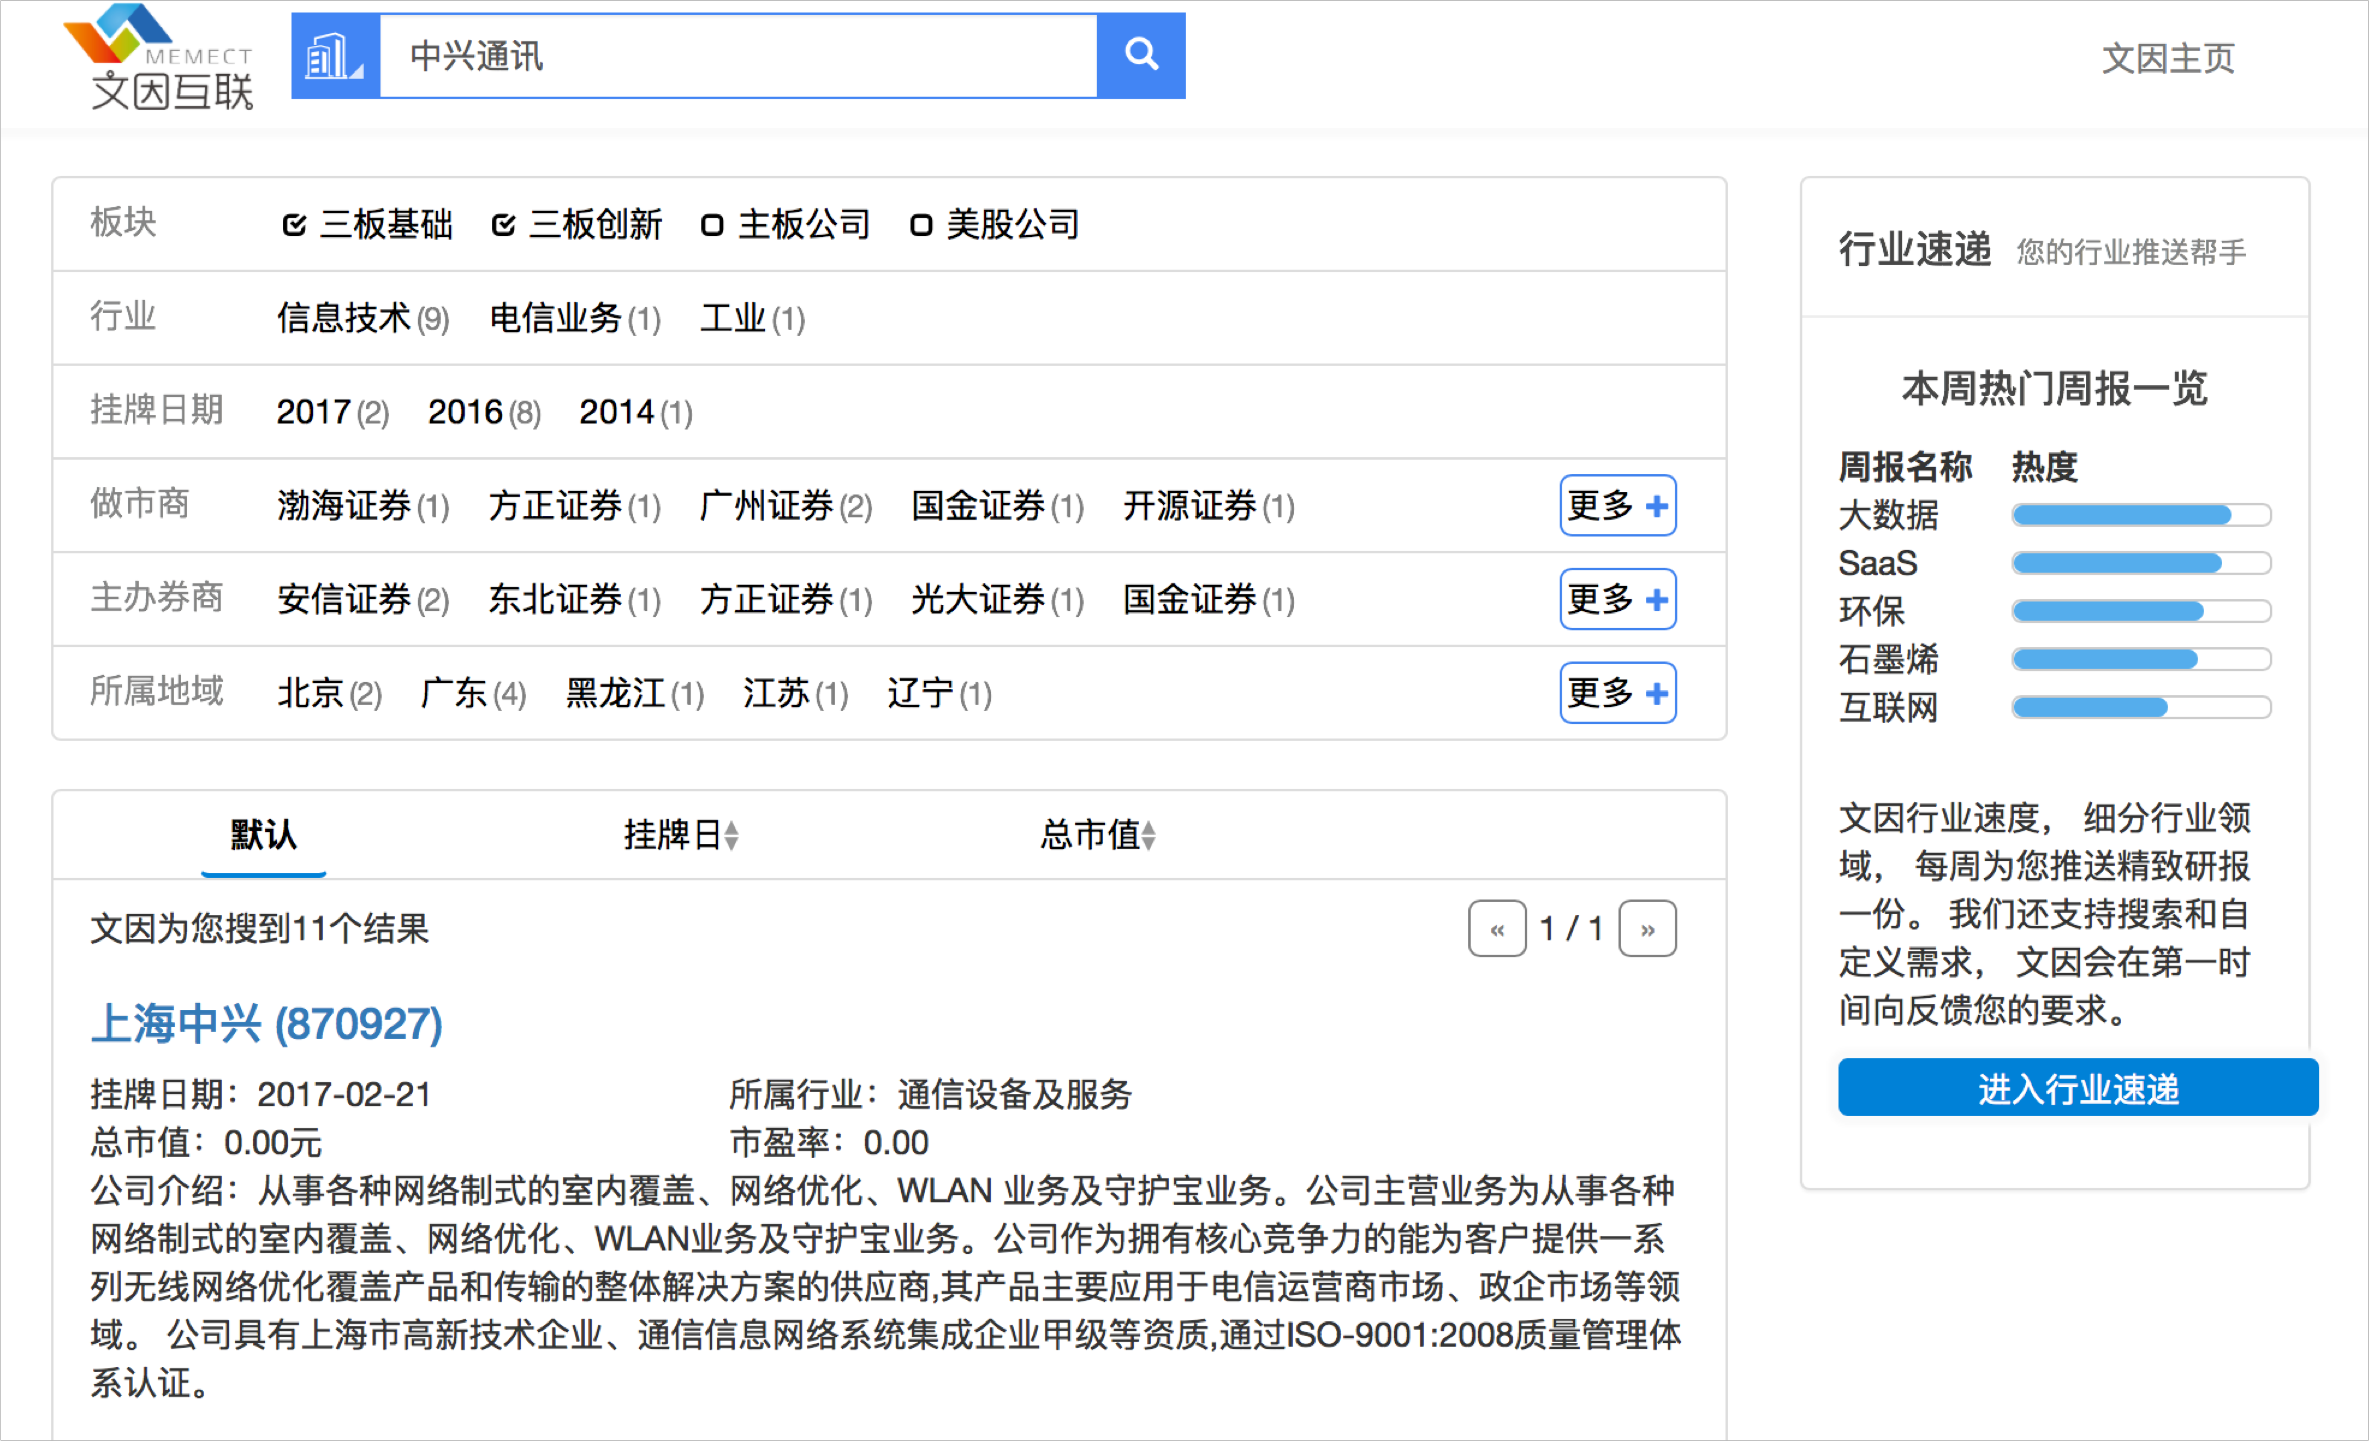Filter industry by 信息技术 (9)
The image size is (2369, 1441).
[363, 318]
